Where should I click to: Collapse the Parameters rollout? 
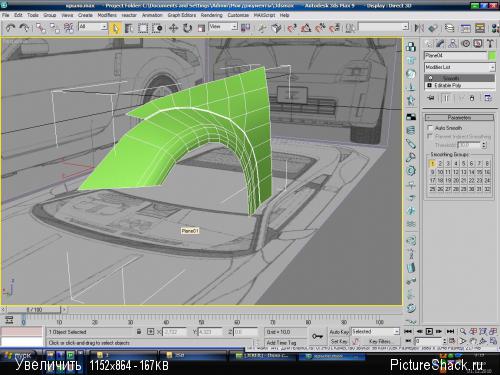coord(459,118)
